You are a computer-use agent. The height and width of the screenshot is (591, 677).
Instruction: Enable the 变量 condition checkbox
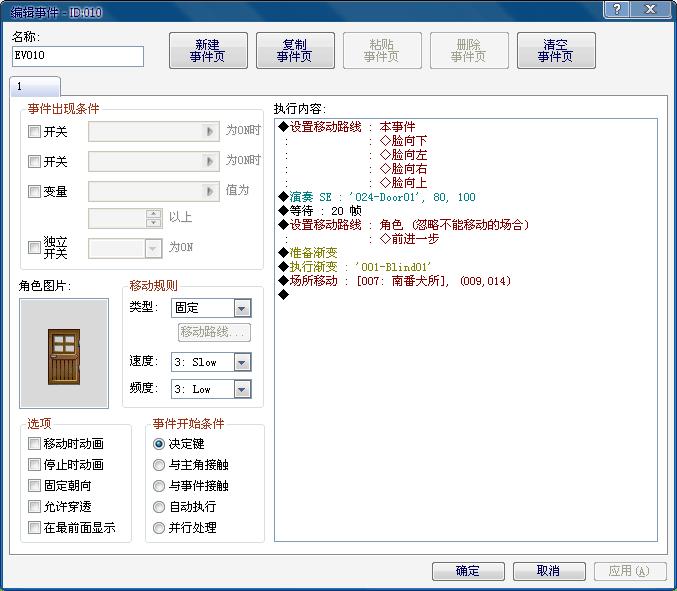[x=34, y=191]
